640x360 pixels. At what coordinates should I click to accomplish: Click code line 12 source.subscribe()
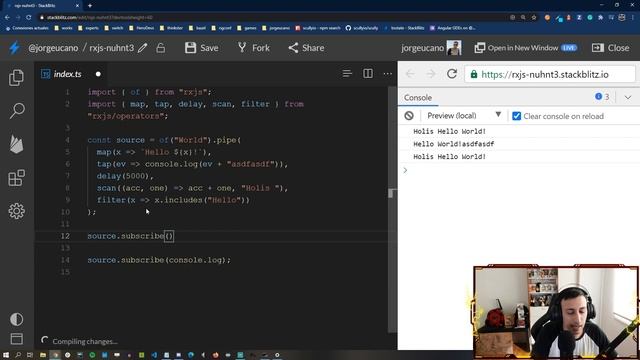tap(131, 236)
